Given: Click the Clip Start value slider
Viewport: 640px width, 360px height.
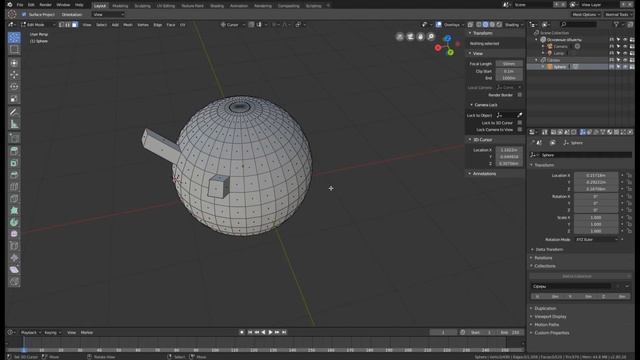Looking at the screenshot, I should (509, 71).
